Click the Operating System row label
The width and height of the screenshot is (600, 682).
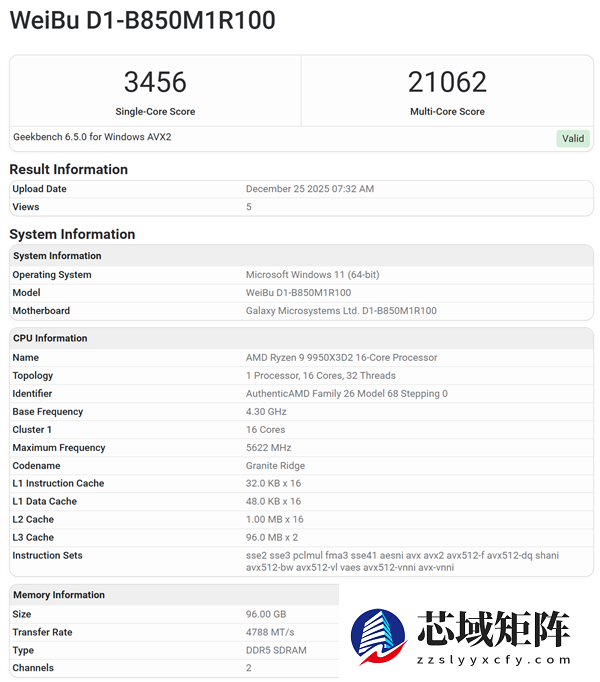52,275
